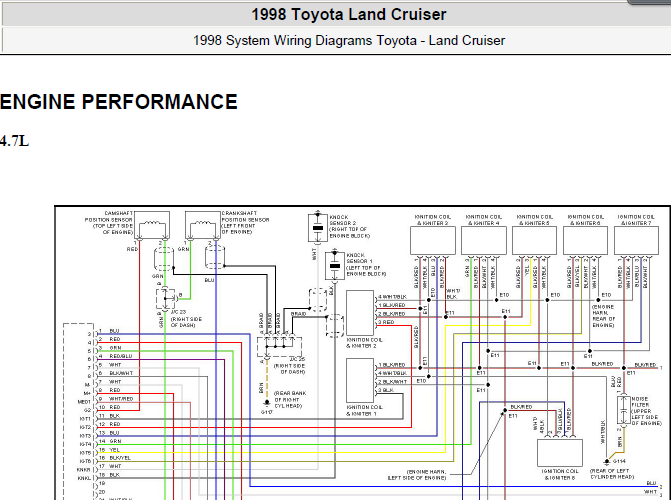Click the '1998 Toyota Land Cruiser' title
The image size is (671, 500).
tap(348, 15)
